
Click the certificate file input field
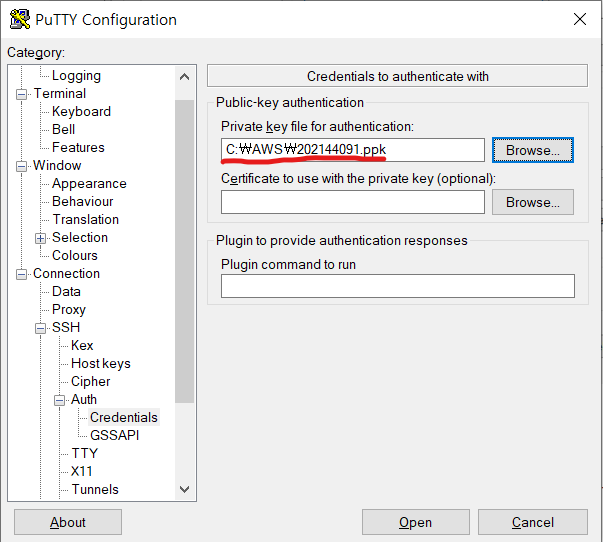(x=353, y=202)
